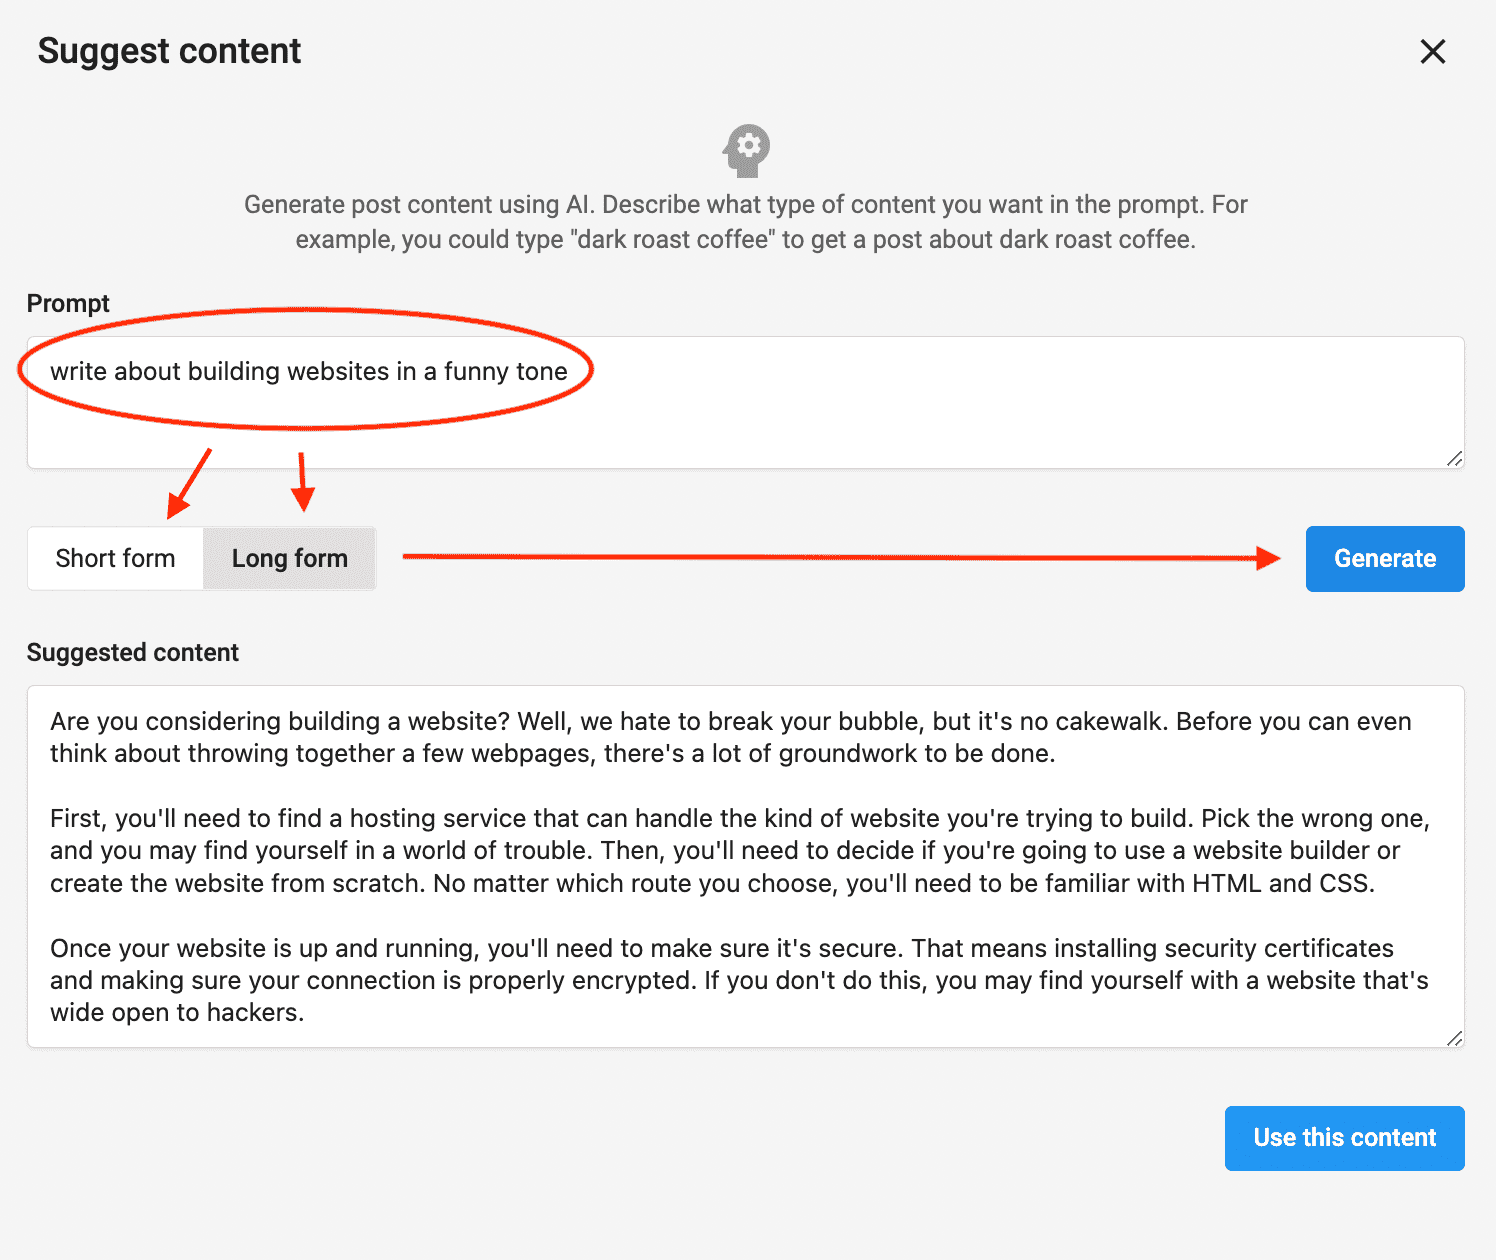Viewport: 1496px width, 1260px height.
Task: Click the long red arrow pointing to Generate
Action: coord(840,557)
